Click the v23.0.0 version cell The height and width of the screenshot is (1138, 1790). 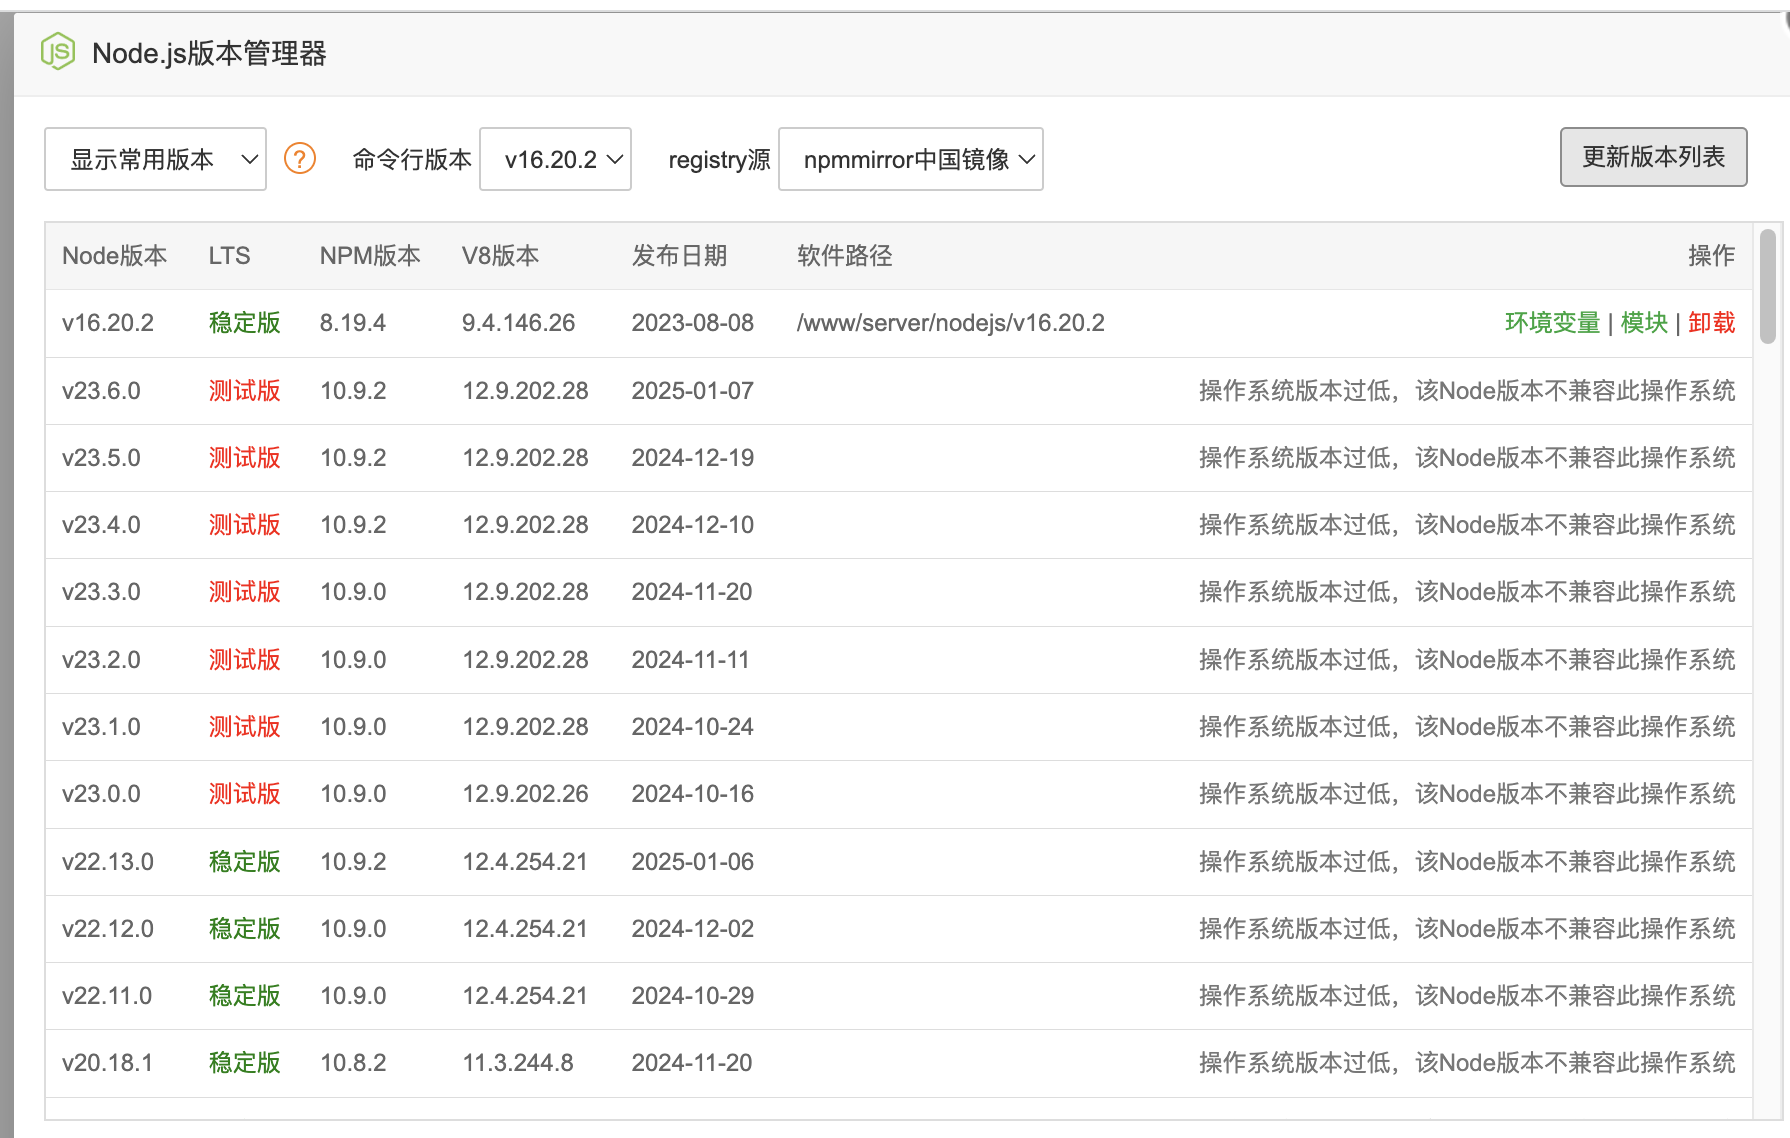click(x=101, y=794)
